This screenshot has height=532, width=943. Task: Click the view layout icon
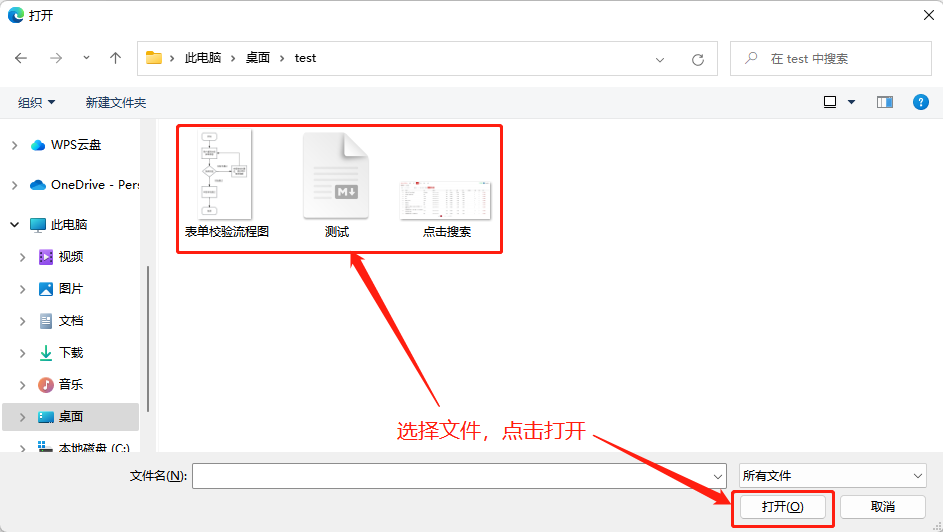(830, 102)
